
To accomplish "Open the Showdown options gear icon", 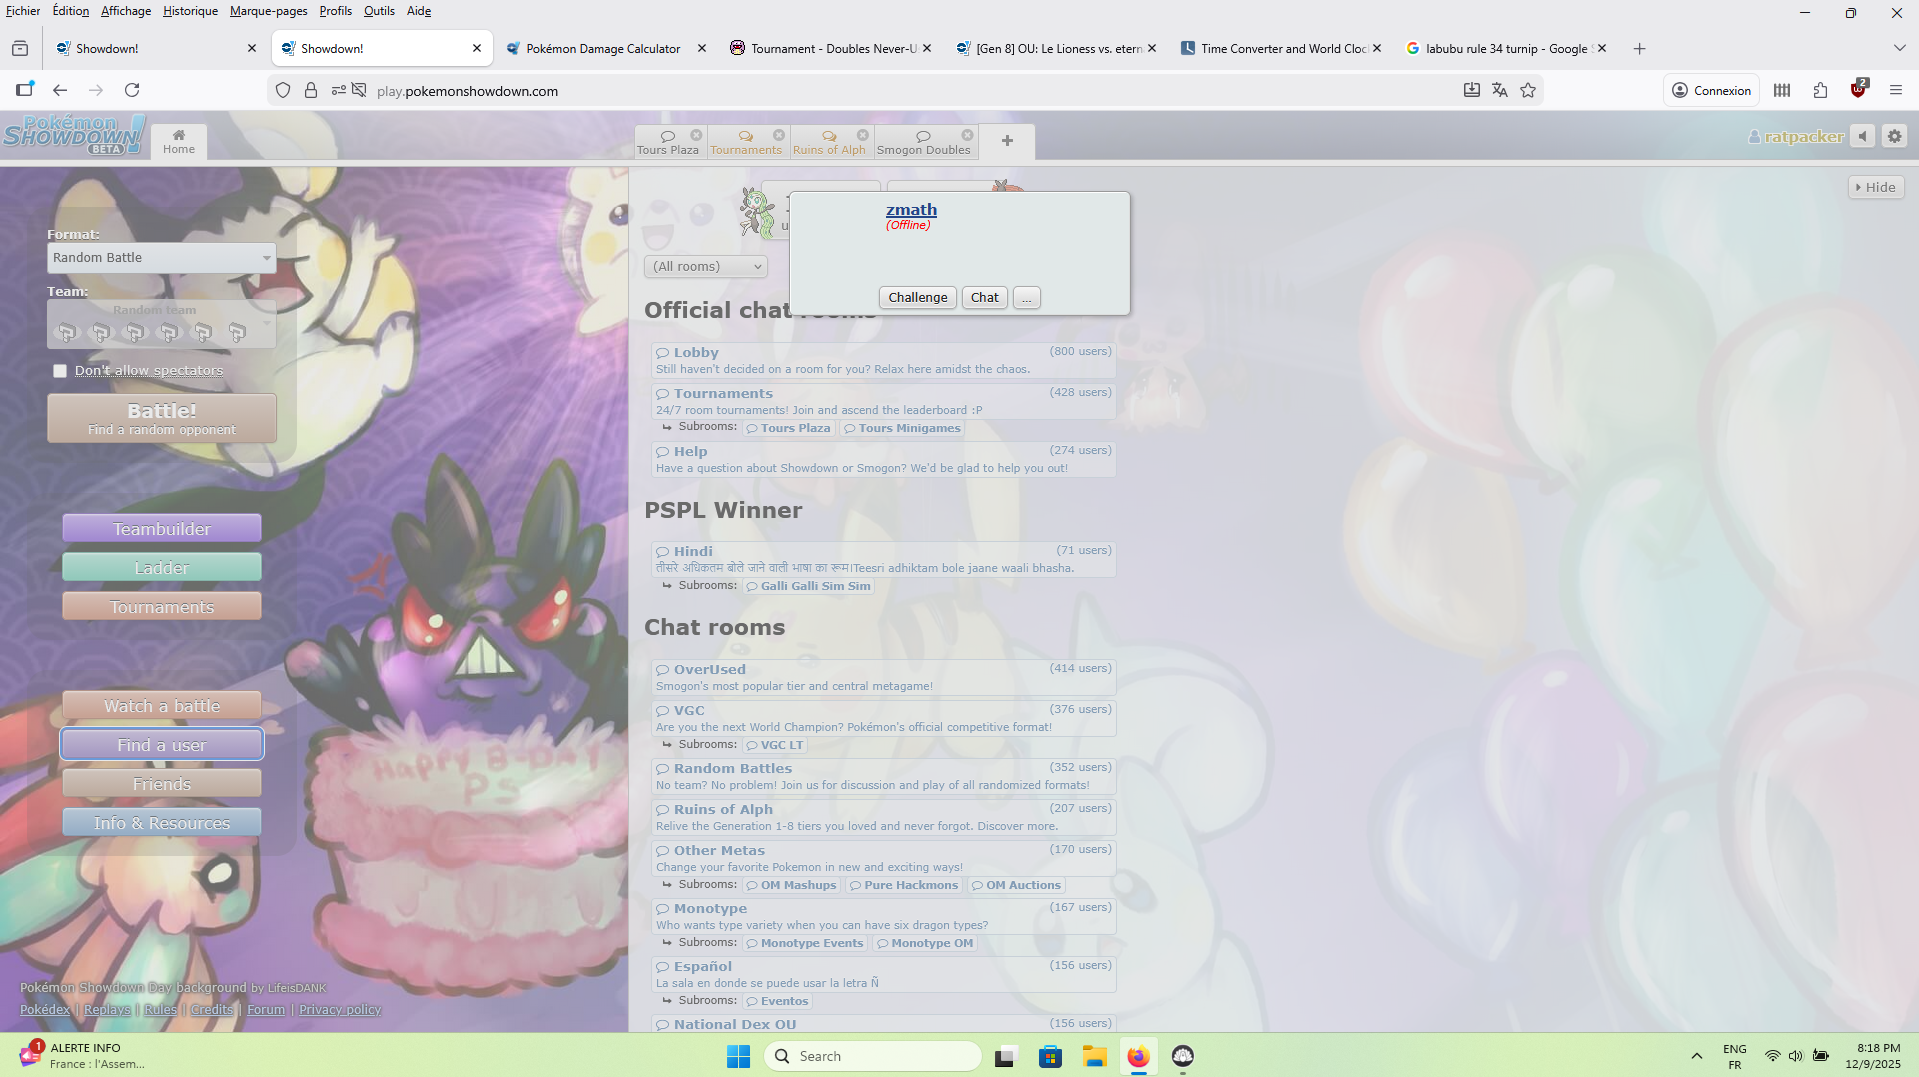I will 1894,136.
